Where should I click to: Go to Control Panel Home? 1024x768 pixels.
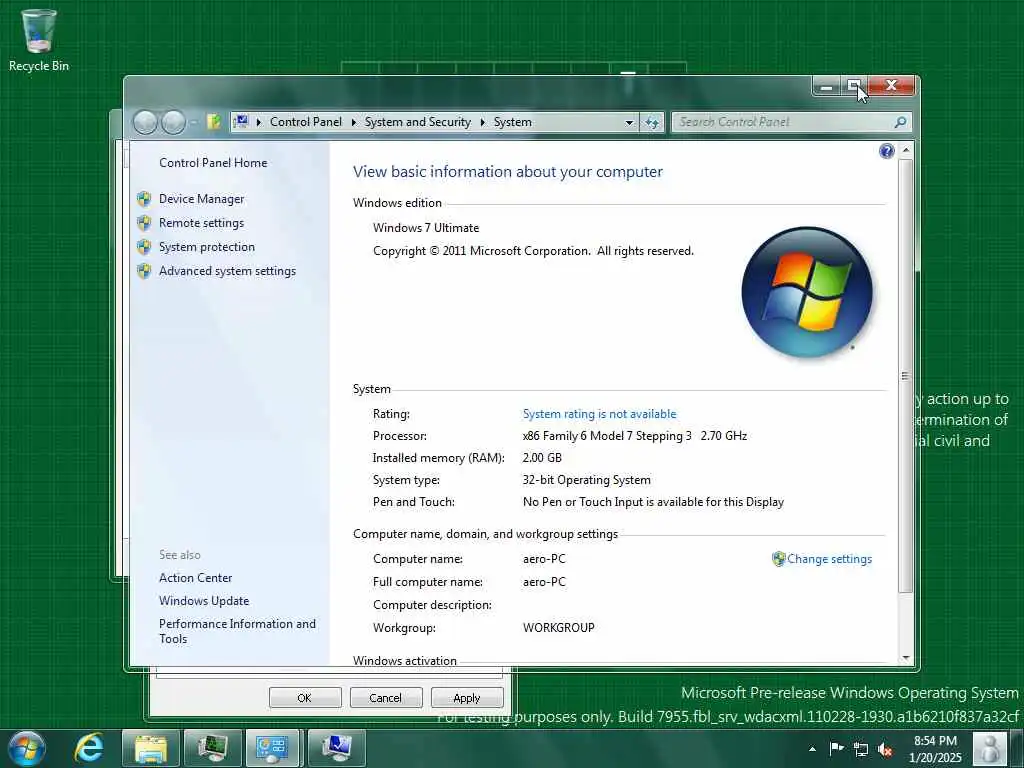click(213, 163)
